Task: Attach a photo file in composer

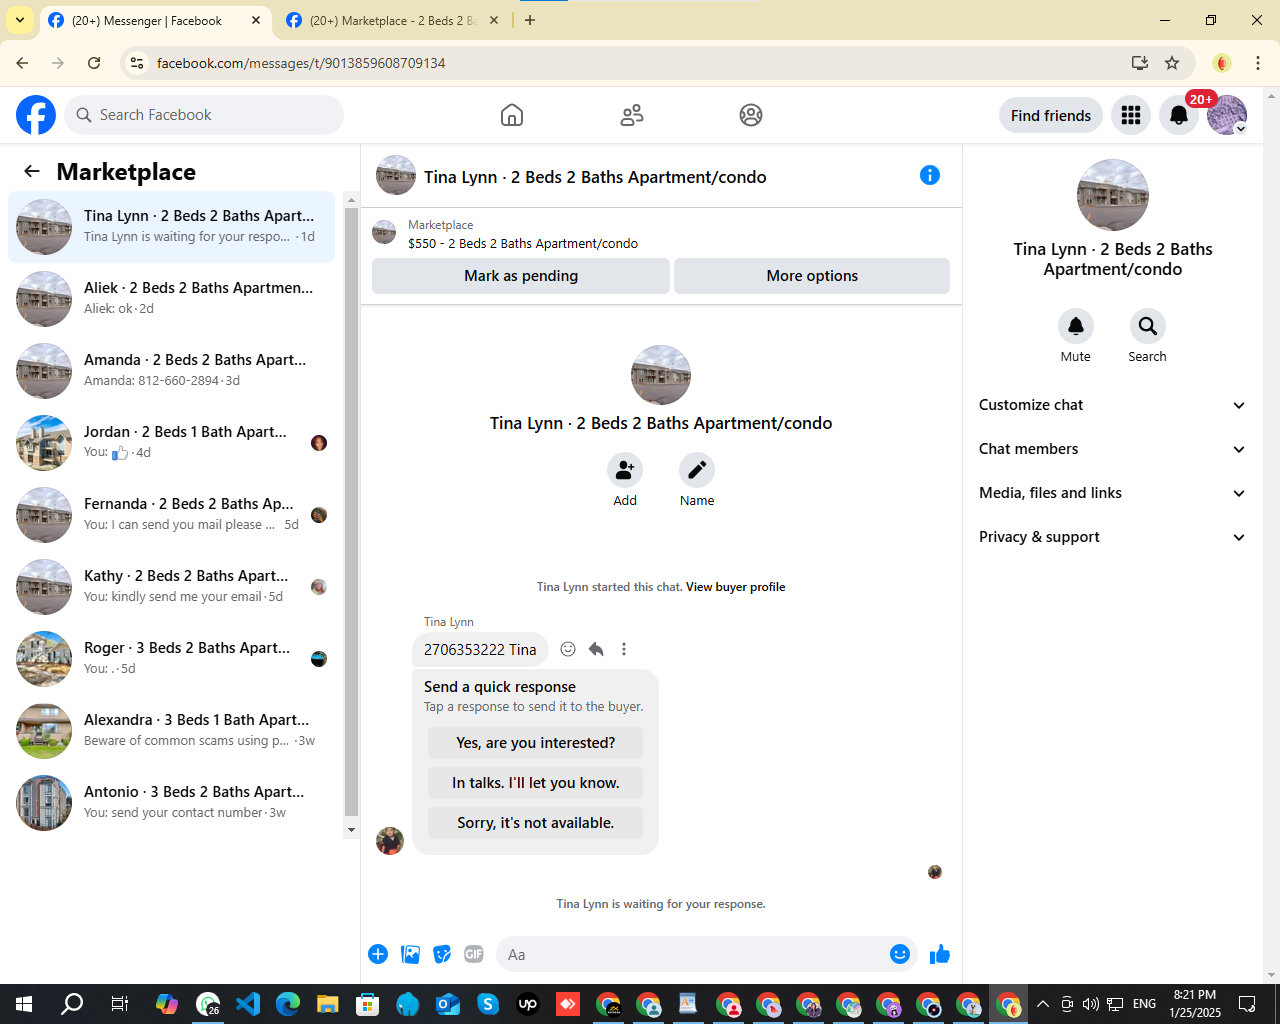Action: pos(410,954)
